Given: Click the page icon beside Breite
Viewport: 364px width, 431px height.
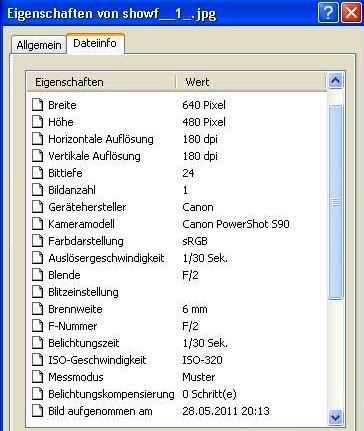Looking at the screenshot, I should click(38, 105).
